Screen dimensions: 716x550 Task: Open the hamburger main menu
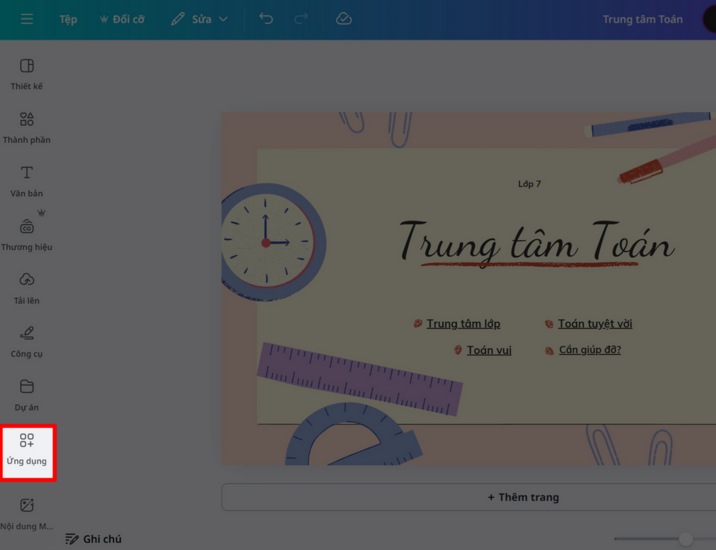(27, 19)
